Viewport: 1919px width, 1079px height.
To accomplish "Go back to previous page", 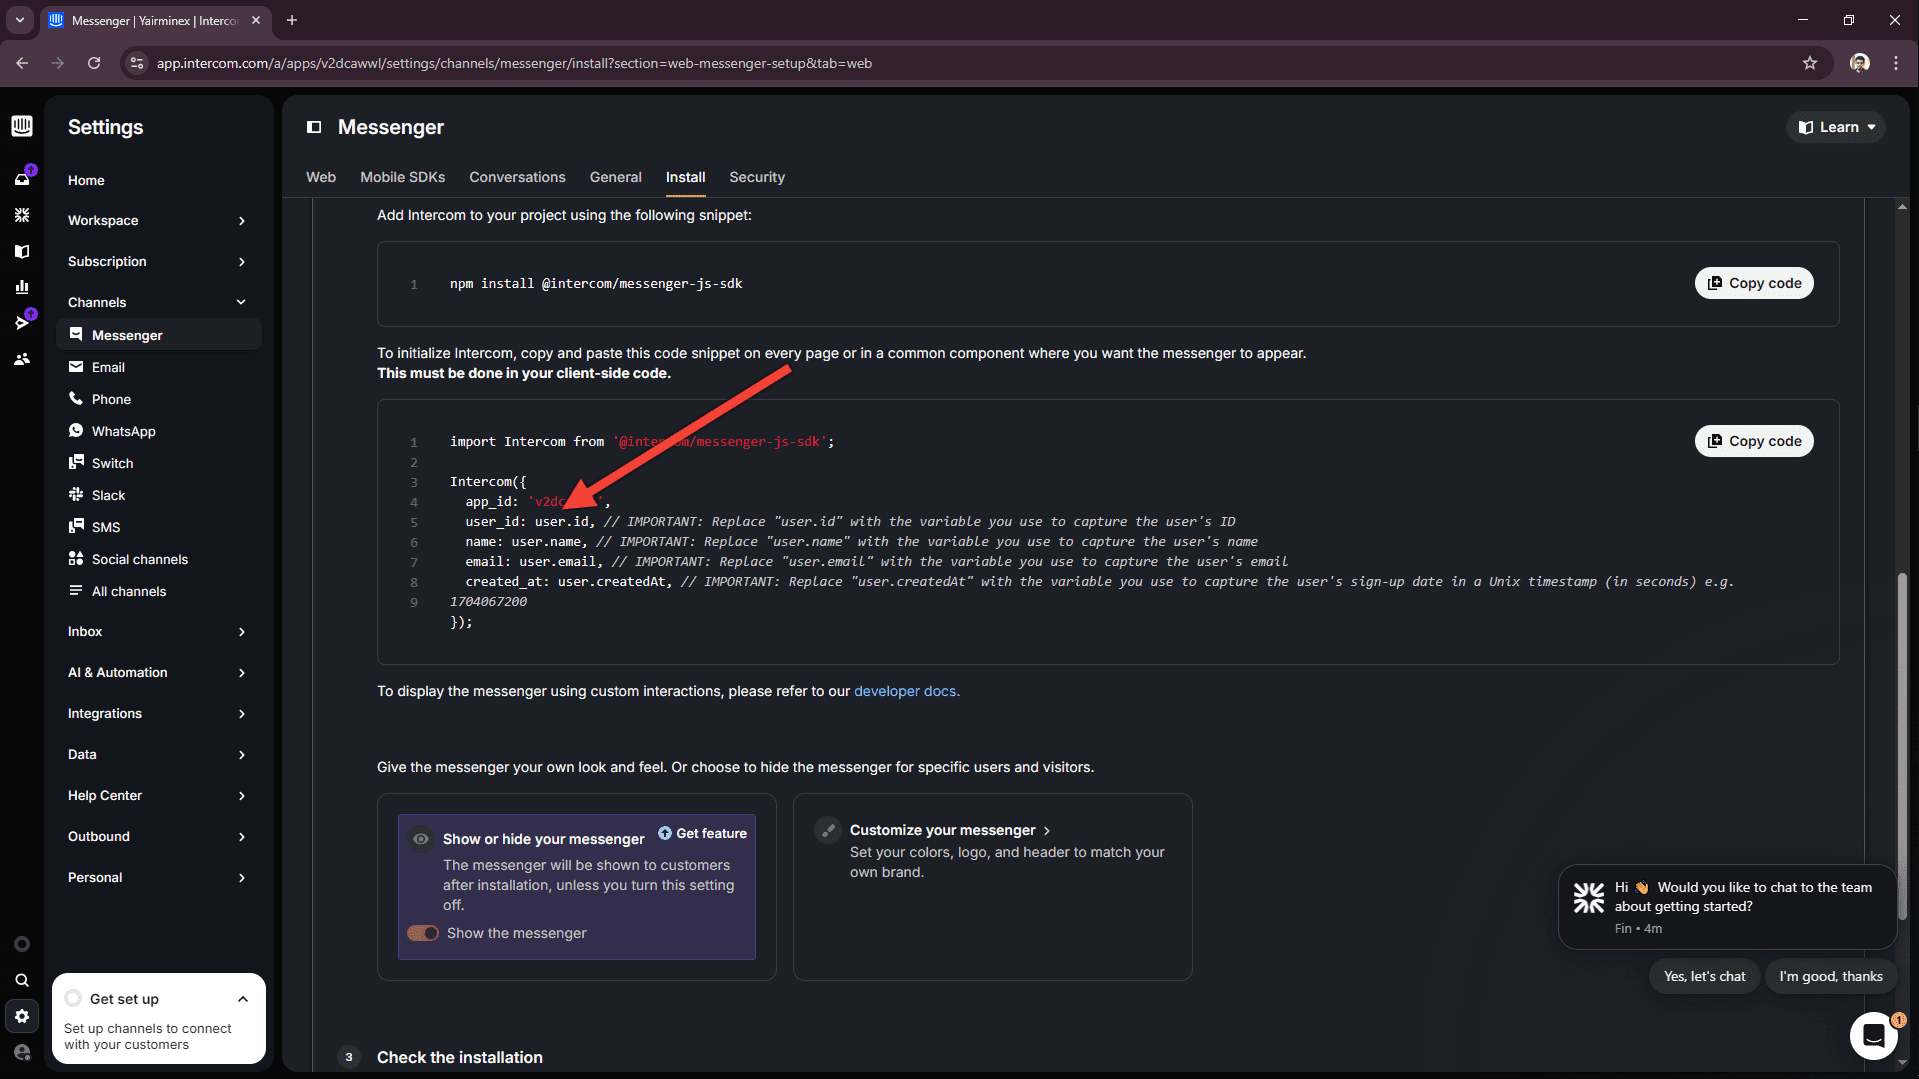I will 22,63.
